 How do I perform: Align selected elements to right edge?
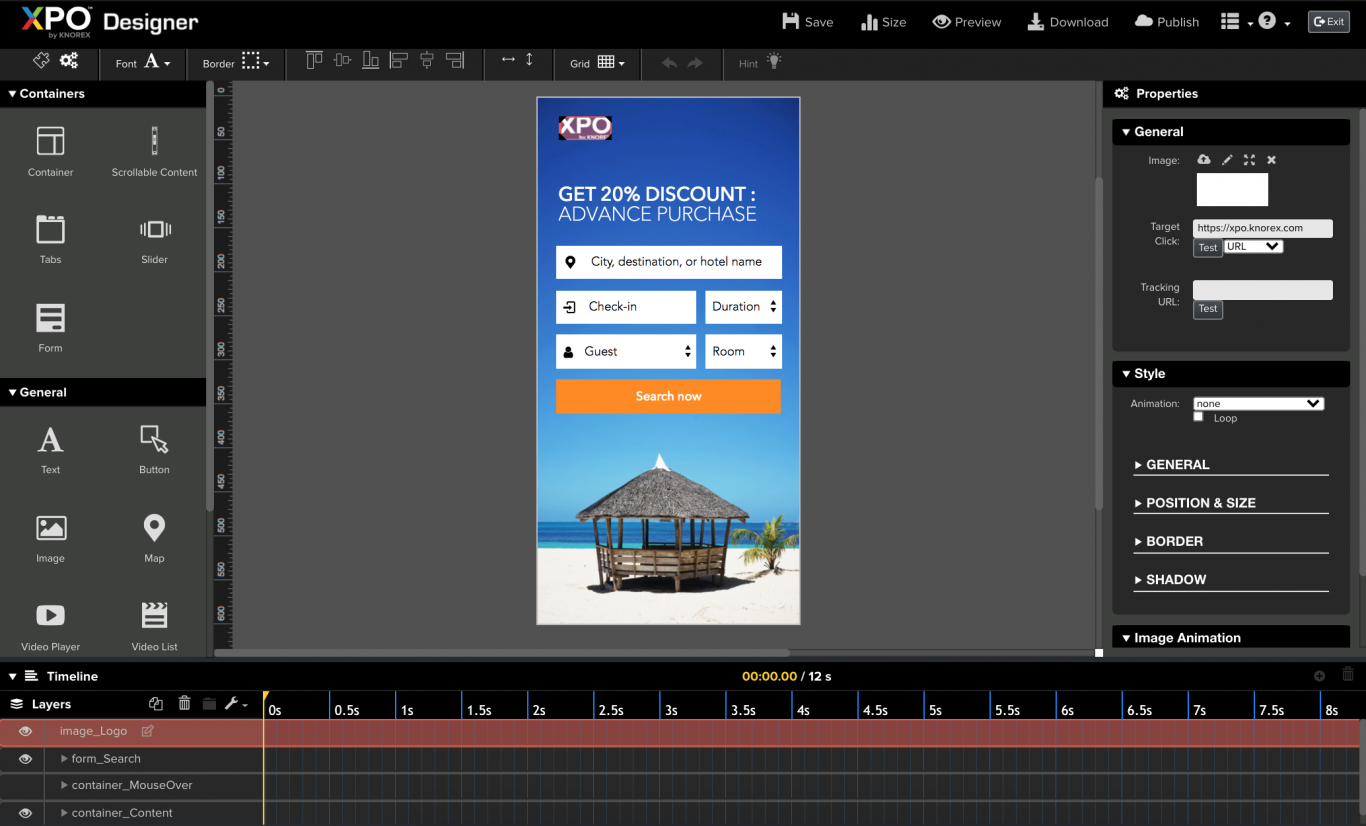click(x=455, y=61)
